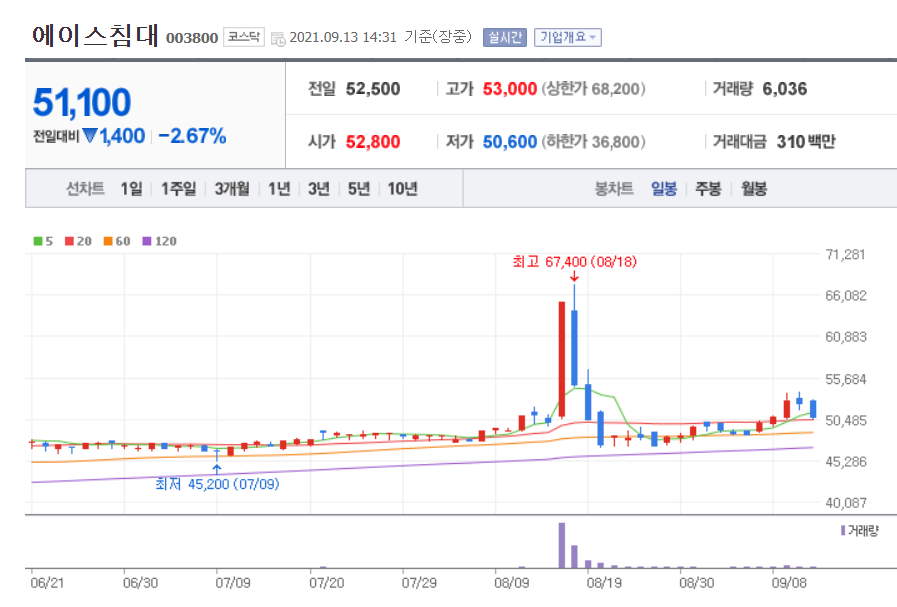The image size is (897, 607).
Task: Click the 09/08 date axis label
Action: click(x=789, y=583)
